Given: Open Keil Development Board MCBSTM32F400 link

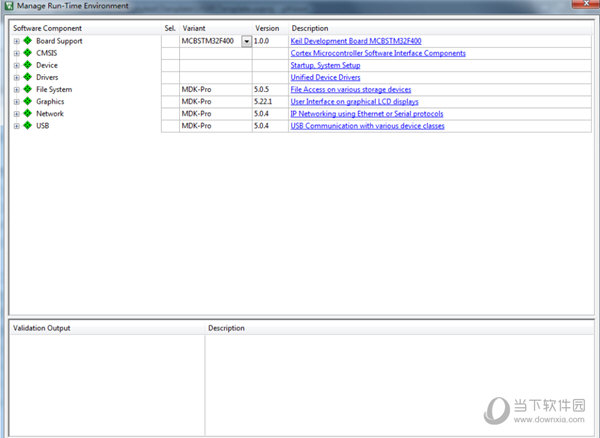Looking at the screenshot, I should [356, 41].
